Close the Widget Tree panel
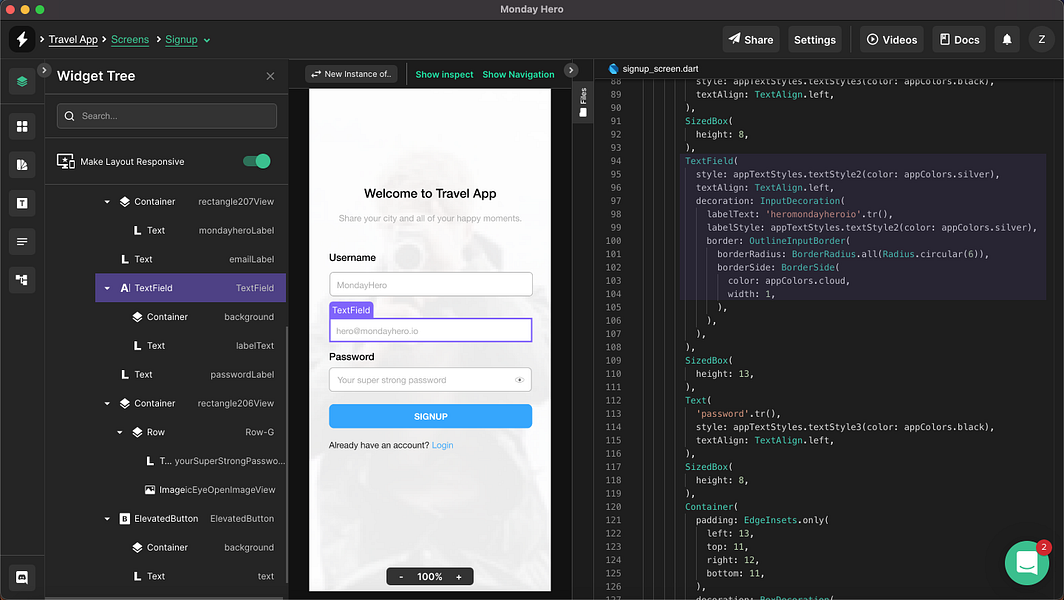 point(270,76)
